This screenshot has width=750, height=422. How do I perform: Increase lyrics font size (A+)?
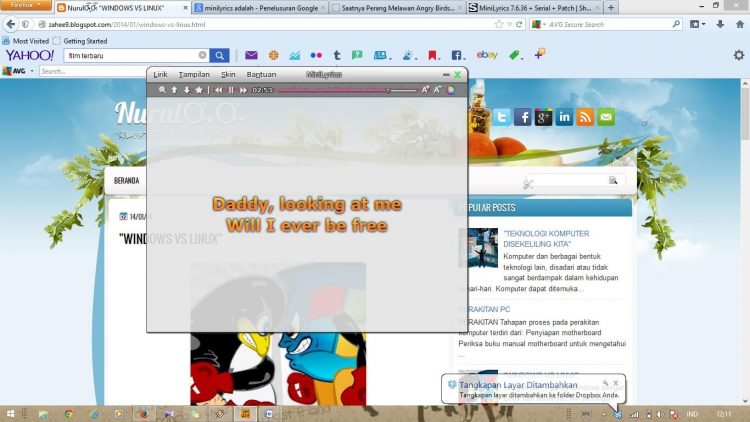[425, 89]
